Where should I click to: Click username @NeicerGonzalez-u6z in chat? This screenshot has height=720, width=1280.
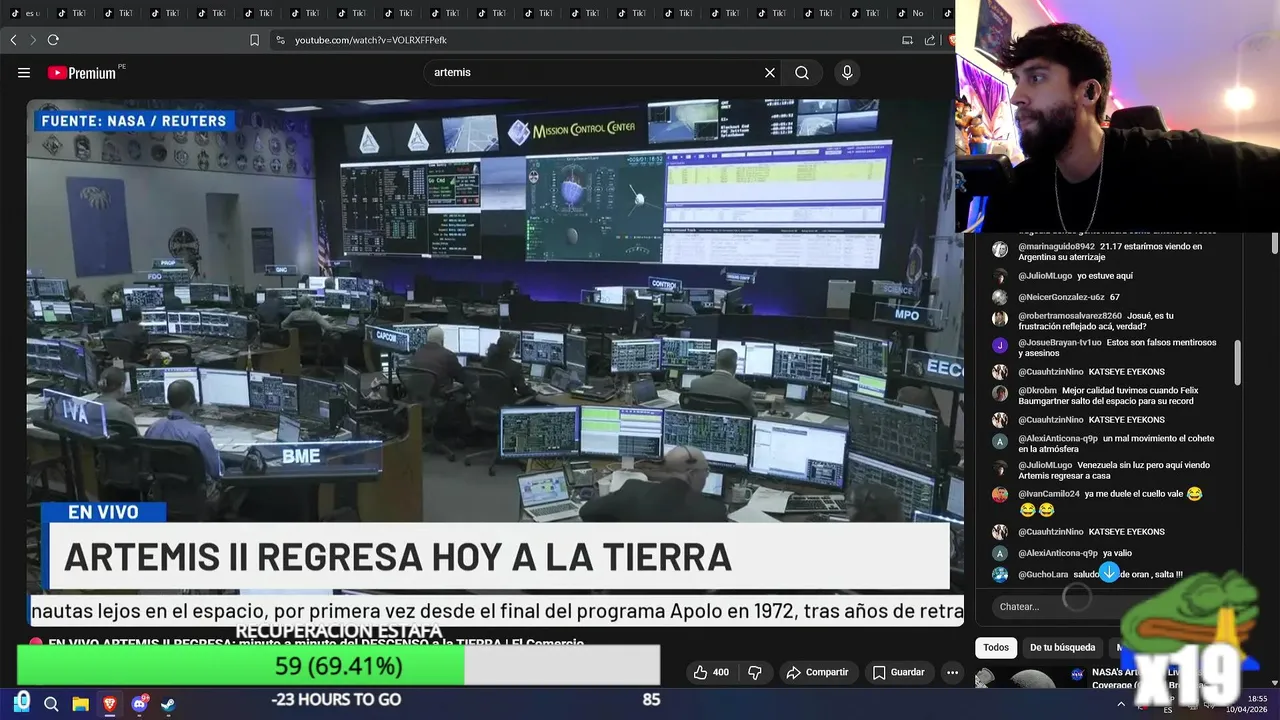(x=1061, y=297)
